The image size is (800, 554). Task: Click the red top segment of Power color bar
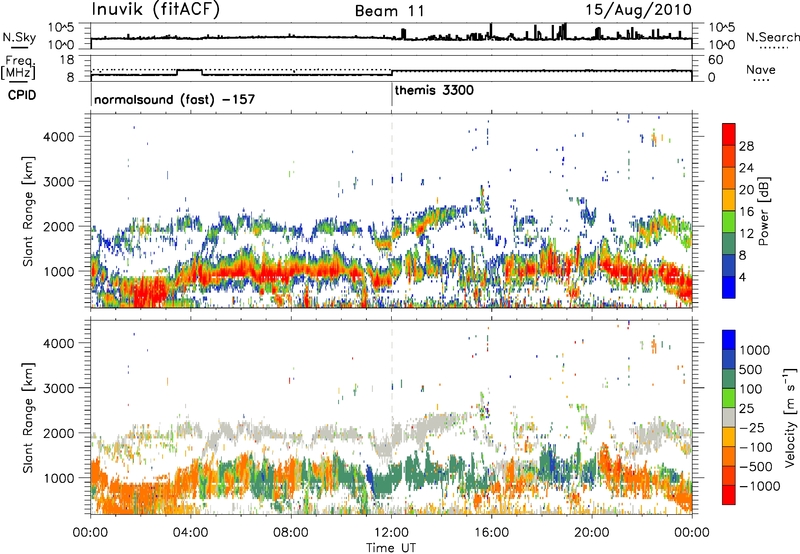(x=729, y=135)
